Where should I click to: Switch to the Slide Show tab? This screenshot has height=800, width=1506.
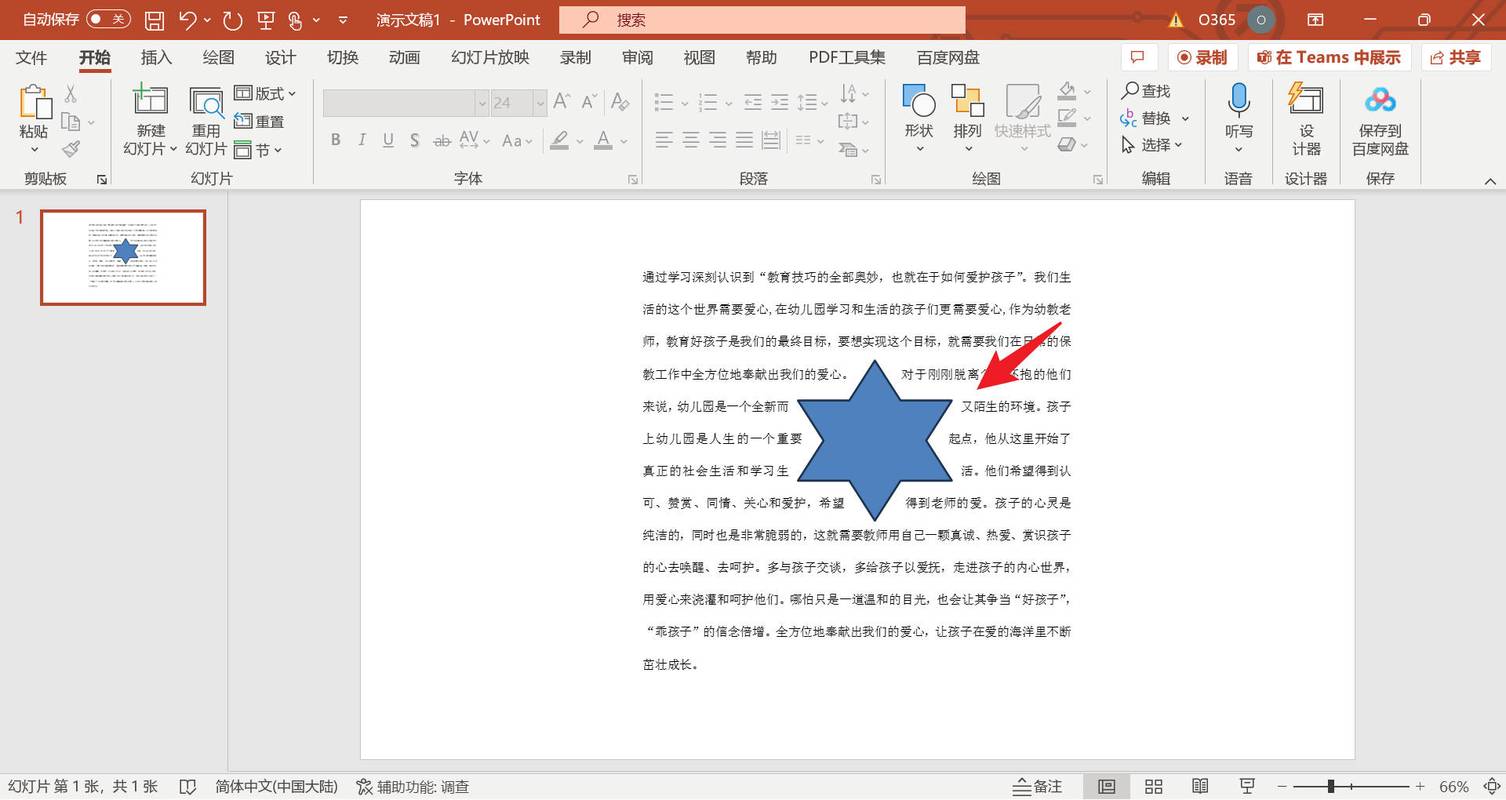[490, 57]
